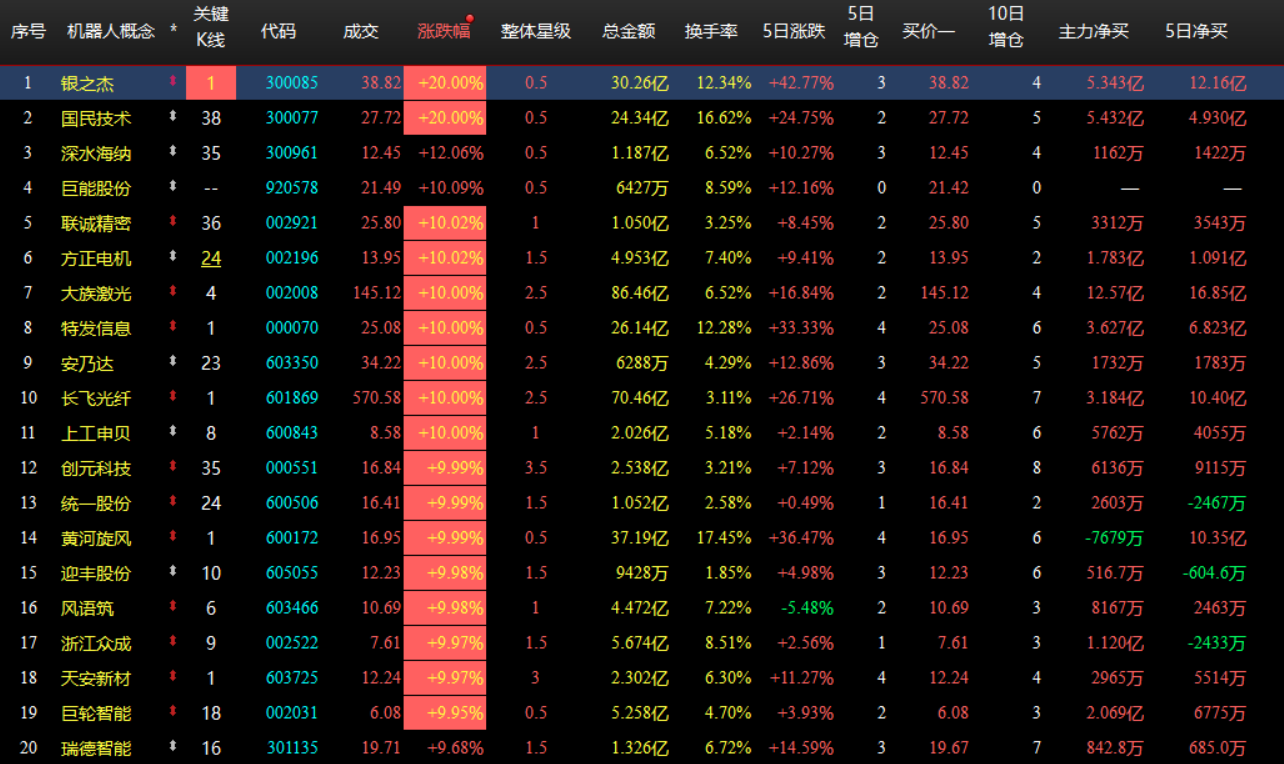Sort by the 成交 column header
This screenshot has height=764, width=1284.
tap(361, 31)
